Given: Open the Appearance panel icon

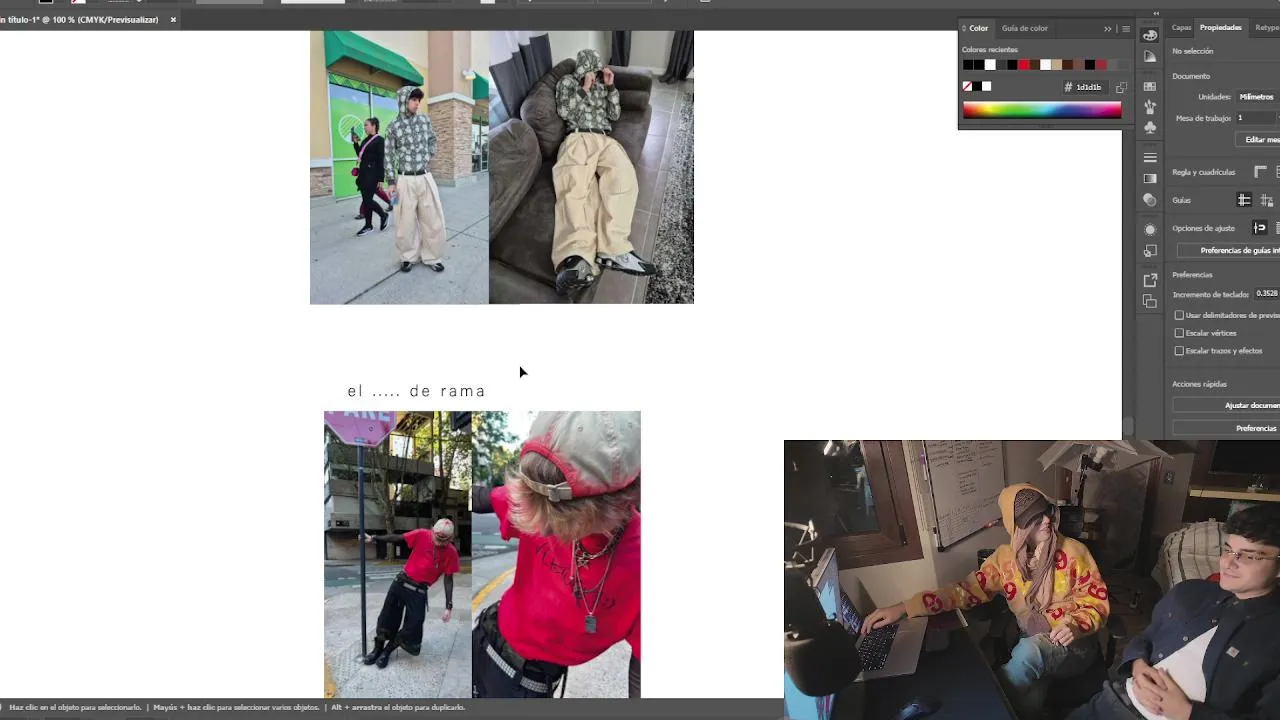Looking at the screenshot, I should click(1150, 230).
